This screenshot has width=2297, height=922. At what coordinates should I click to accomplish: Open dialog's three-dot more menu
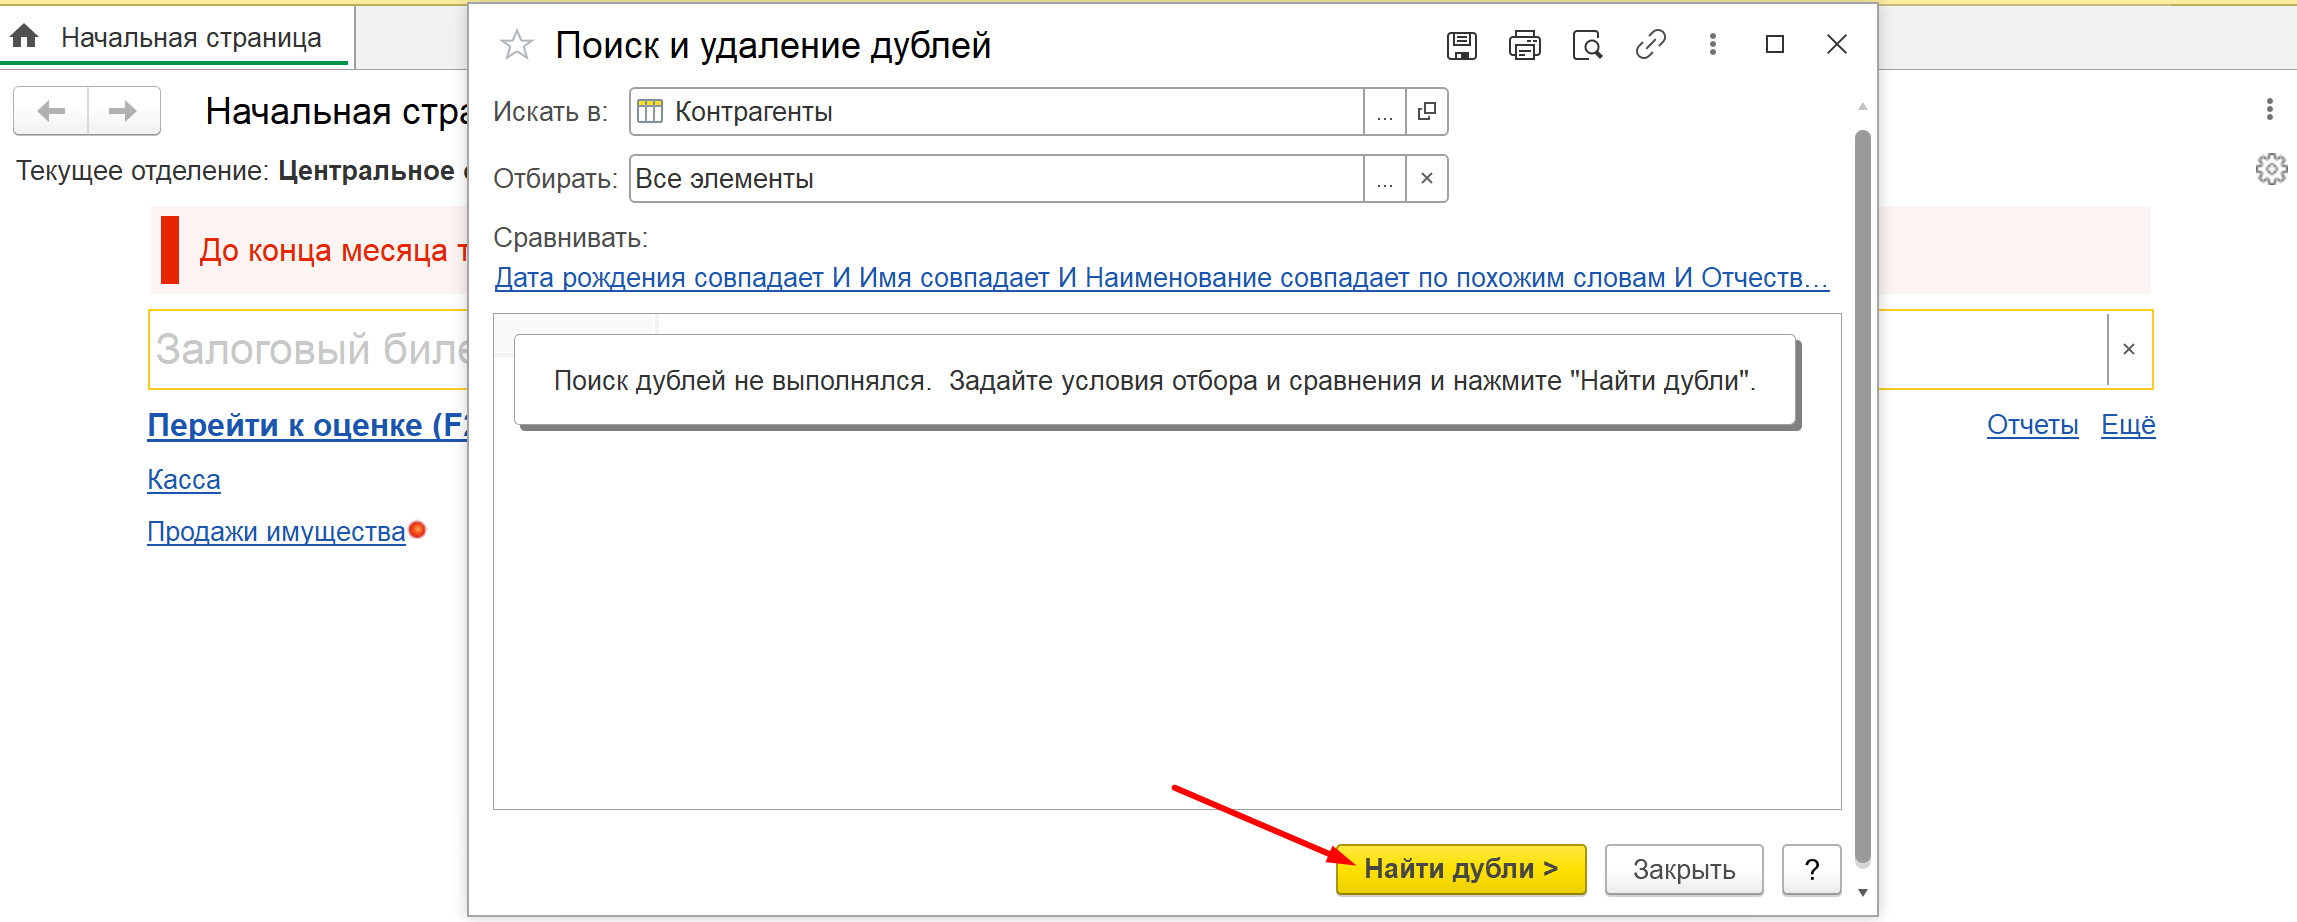1713,45
